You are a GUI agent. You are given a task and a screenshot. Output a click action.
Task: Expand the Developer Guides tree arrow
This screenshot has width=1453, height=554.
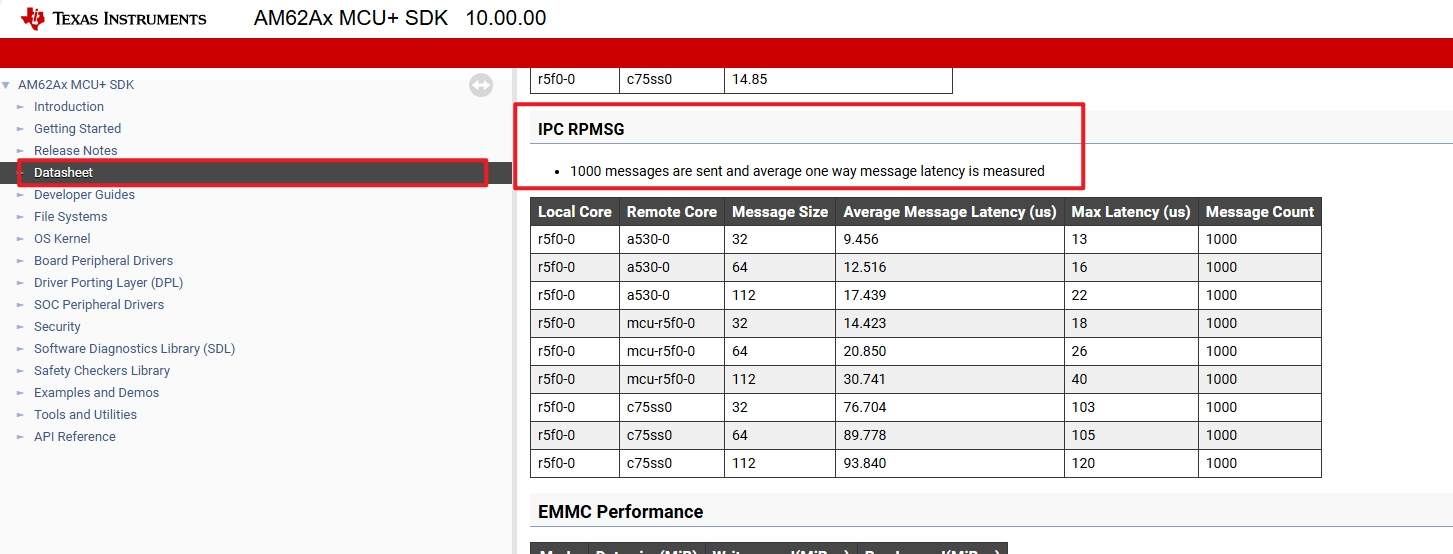[20, 195]
